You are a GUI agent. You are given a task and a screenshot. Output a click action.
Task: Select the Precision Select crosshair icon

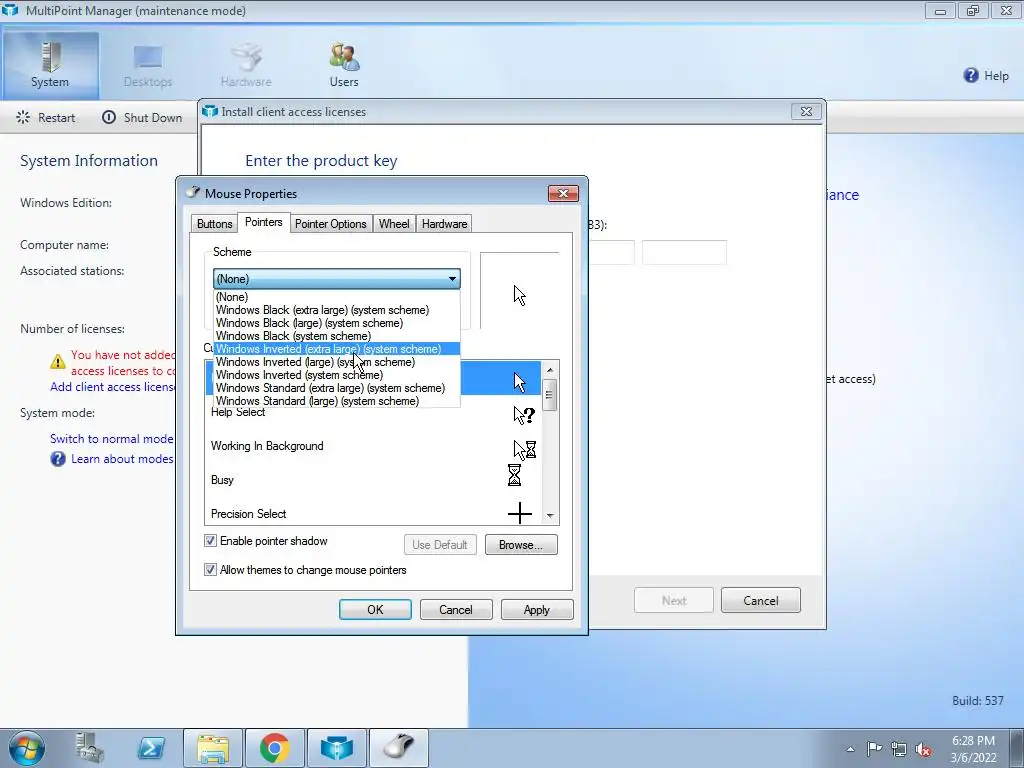[x=520, y=513]
